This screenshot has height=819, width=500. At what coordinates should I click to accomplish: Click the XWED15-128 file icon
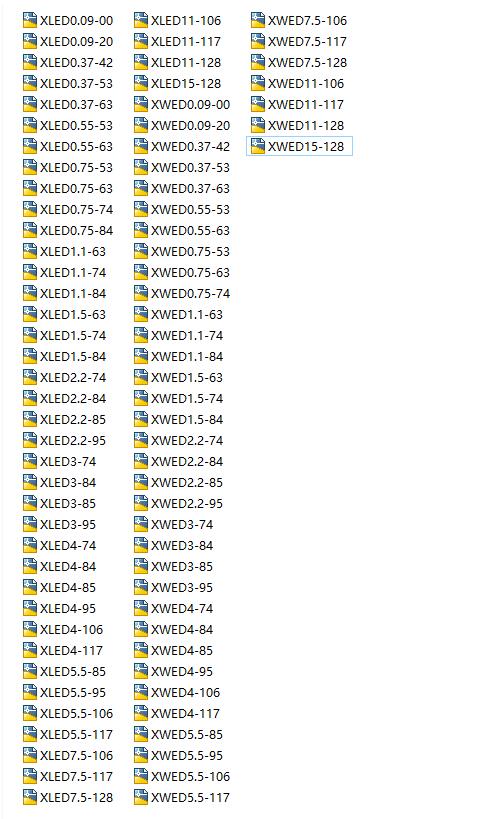[258, 146]
